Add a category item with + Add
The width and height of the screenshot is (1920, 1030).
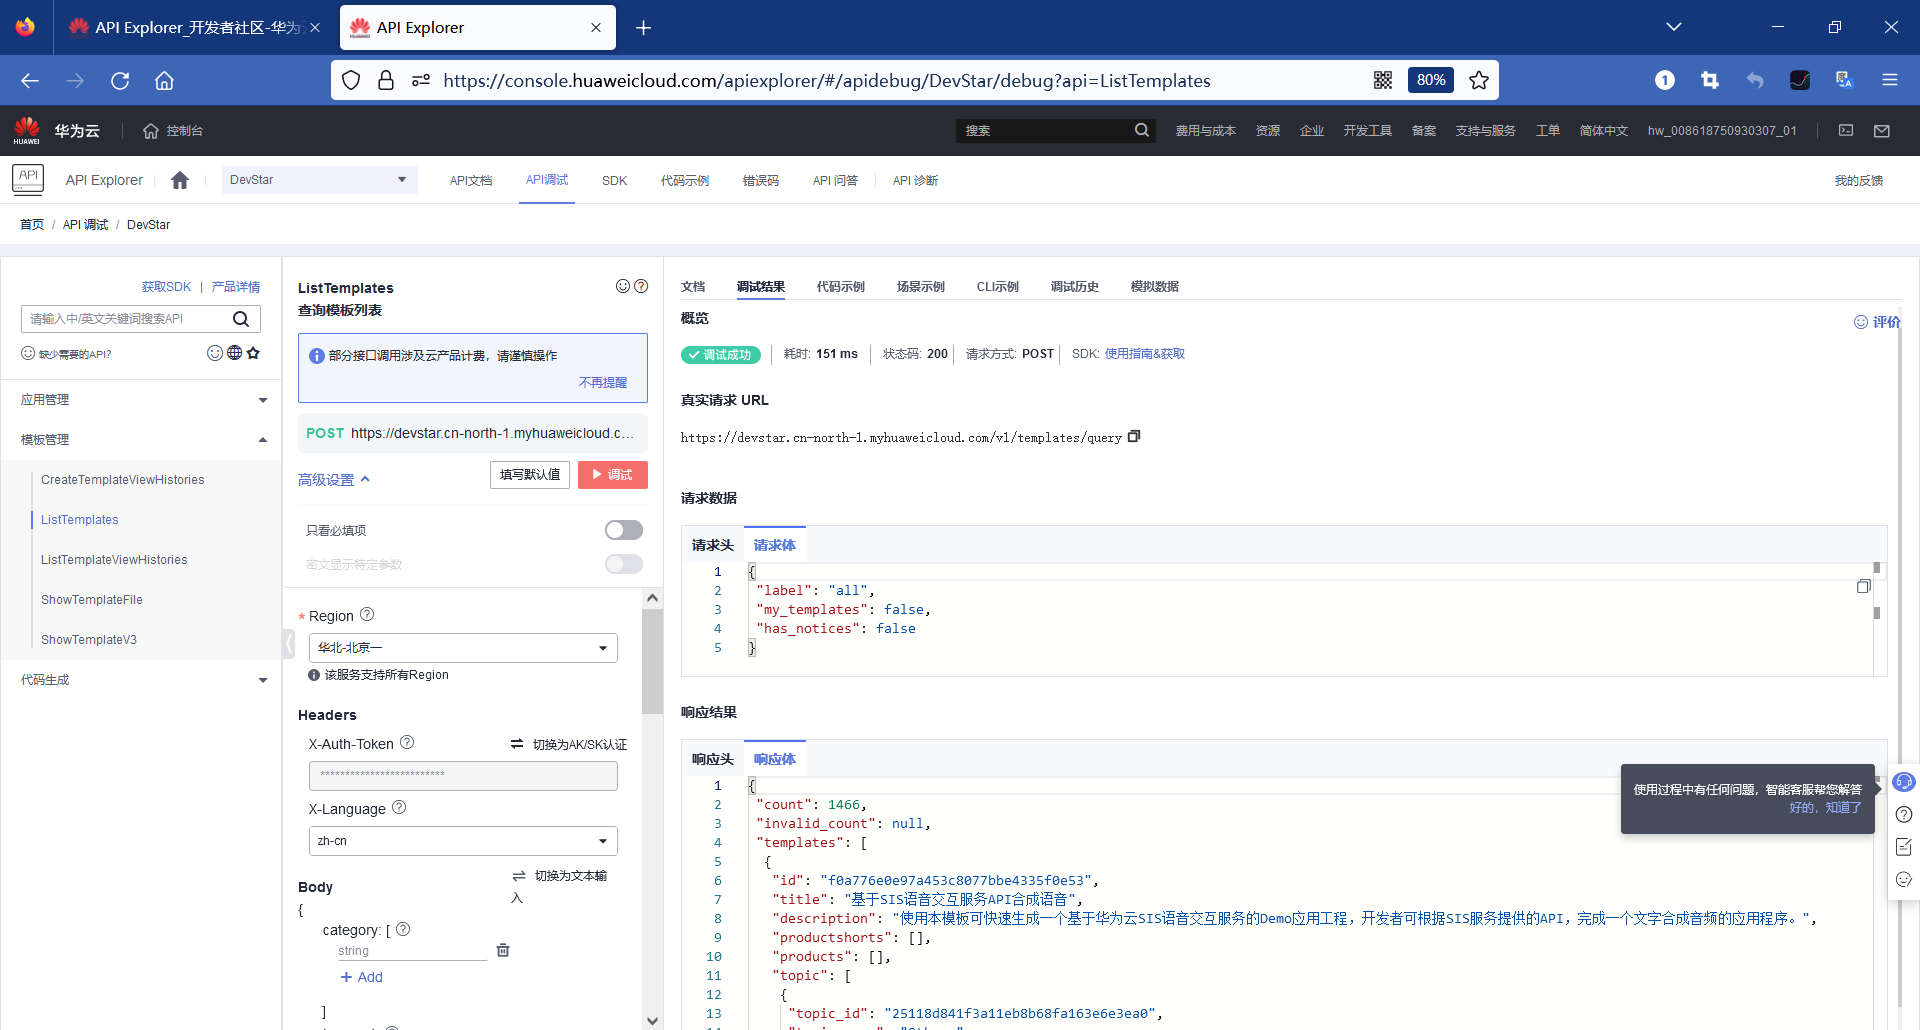362,977
